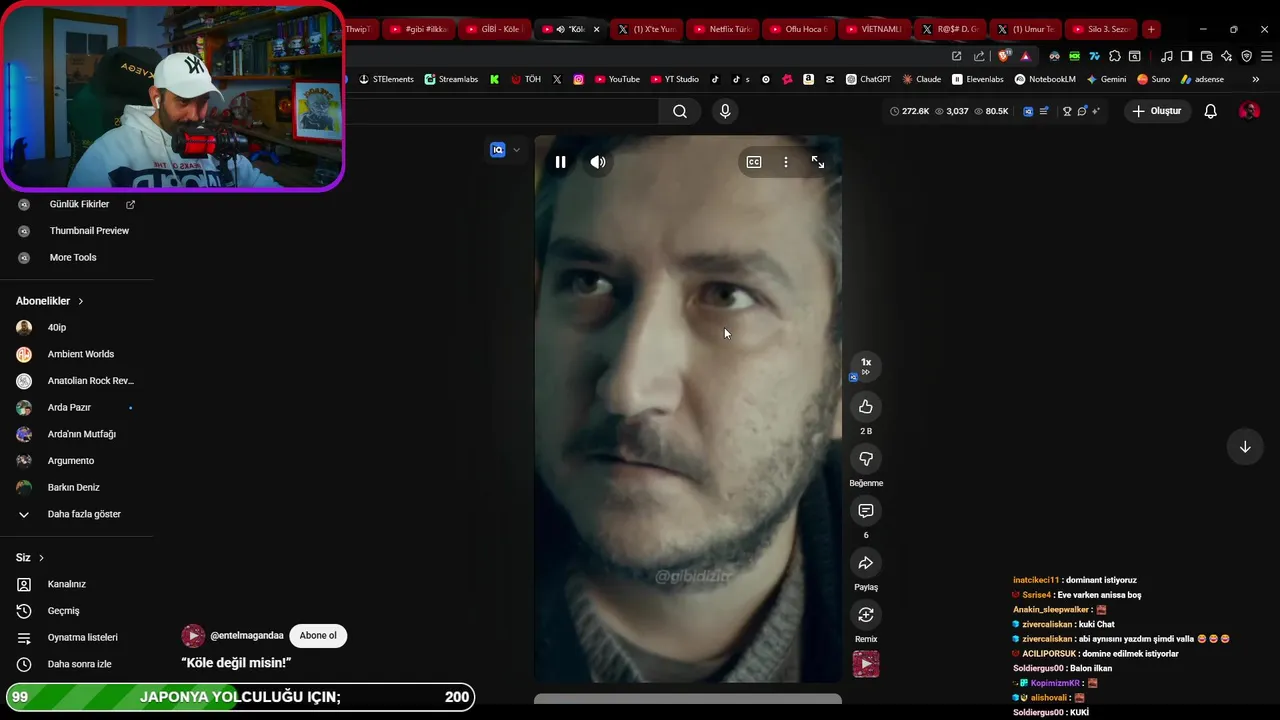
Task: Pause the playing Shorts video
Action: click(x=560, y=162)
